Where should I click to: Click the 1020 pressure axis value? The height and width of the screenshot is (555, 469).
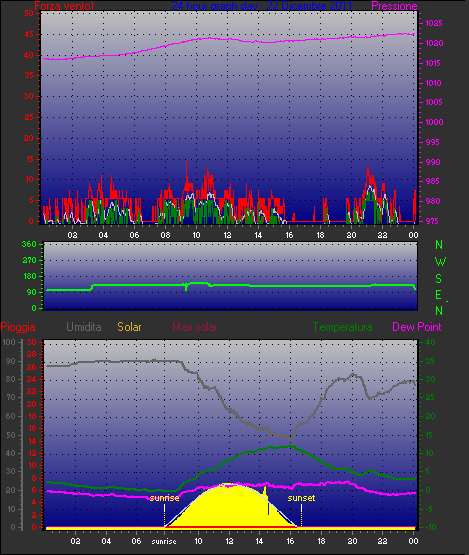434,44
